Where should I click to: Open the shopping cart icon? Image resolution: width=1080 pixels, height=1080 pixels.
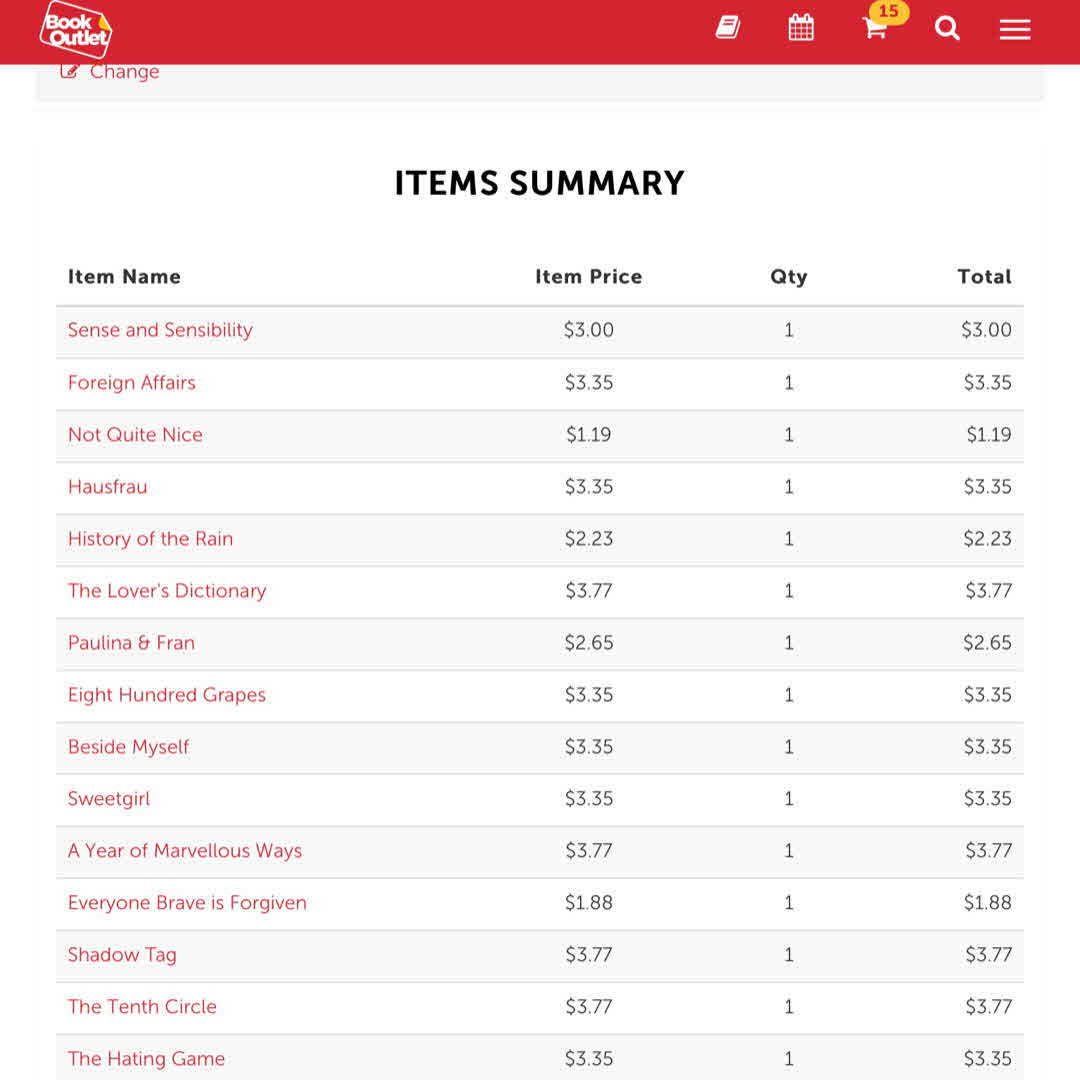875,28
